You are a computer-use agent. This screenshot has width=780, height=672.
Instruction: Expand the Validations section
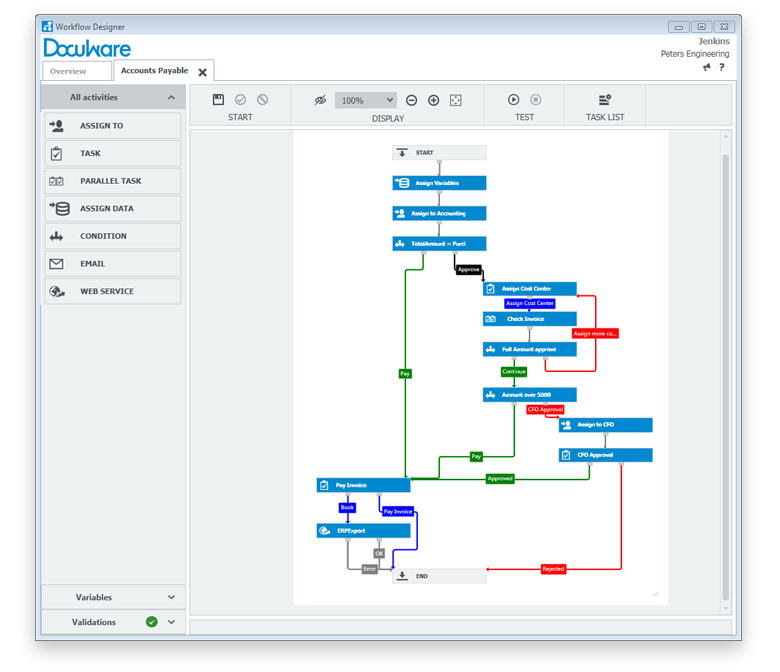click(x=171, y=622)
